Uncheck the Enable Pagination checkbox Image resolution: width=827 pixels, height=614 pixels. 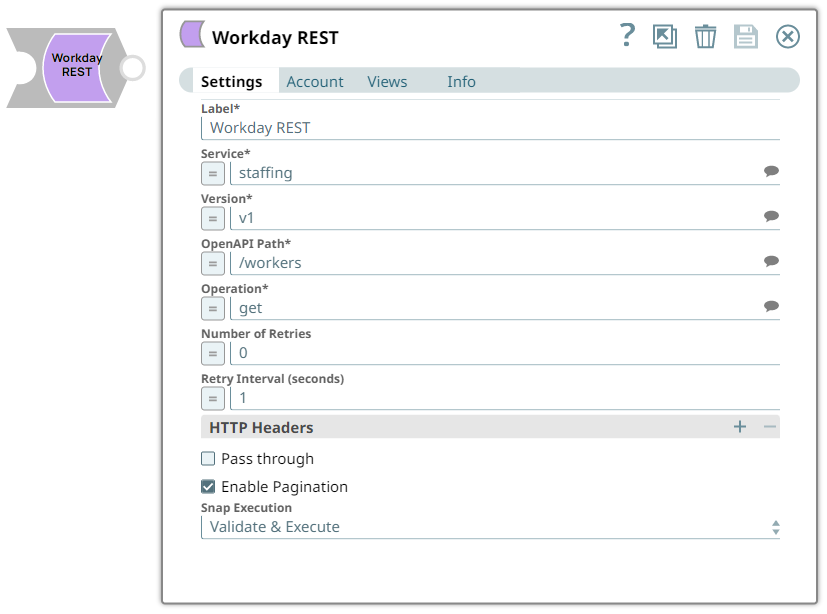click(x=208, y=486)
